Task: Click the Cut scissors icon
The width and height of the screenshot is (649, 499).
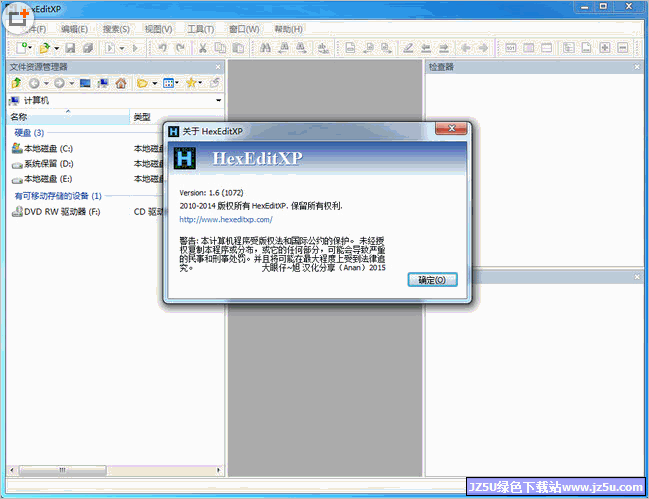Action: click(202, 48)
